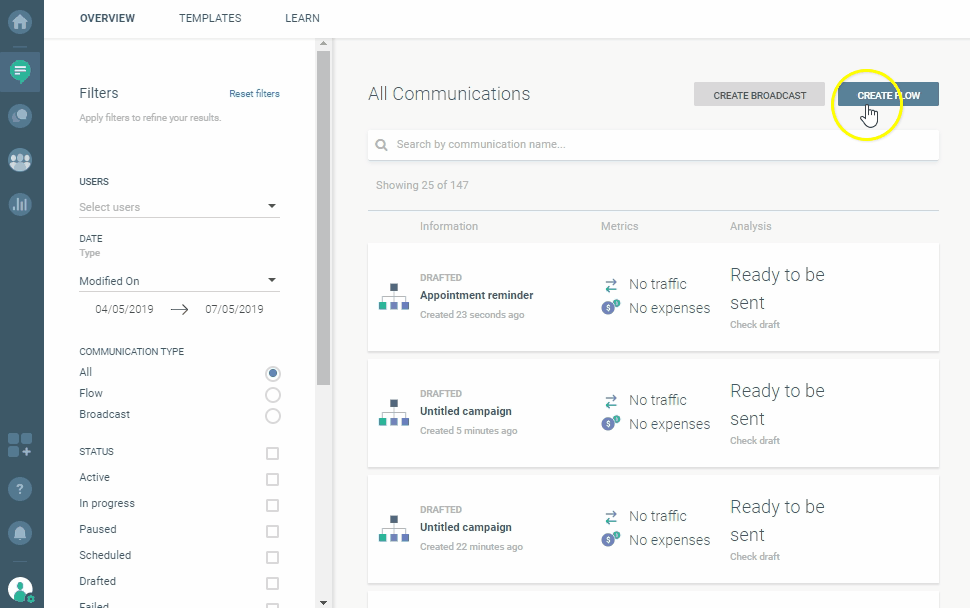Click the Home icon in left sidebar

coord(20,21)
